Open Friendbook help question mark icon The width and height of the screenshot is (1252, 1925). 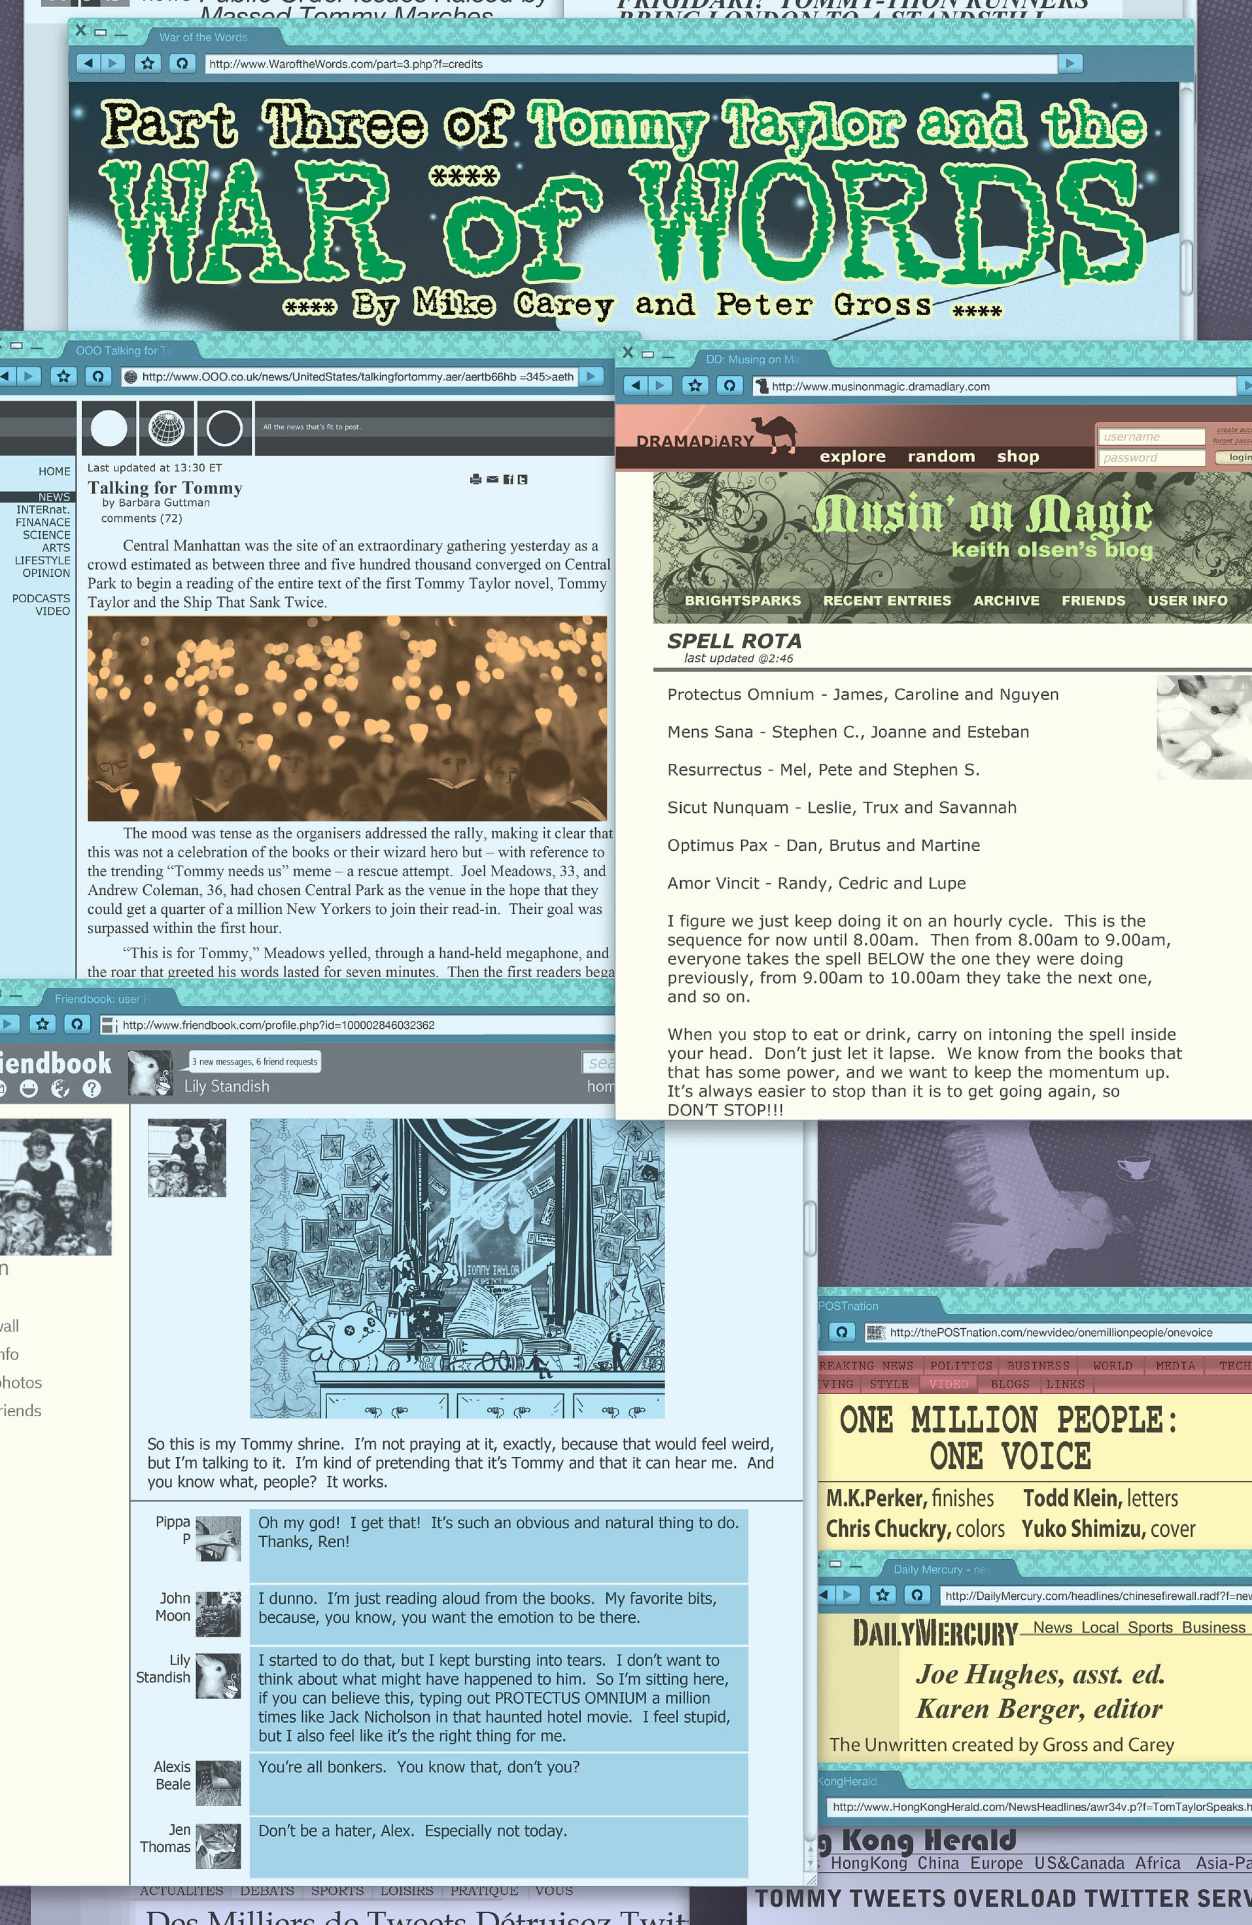(92, 1089)
